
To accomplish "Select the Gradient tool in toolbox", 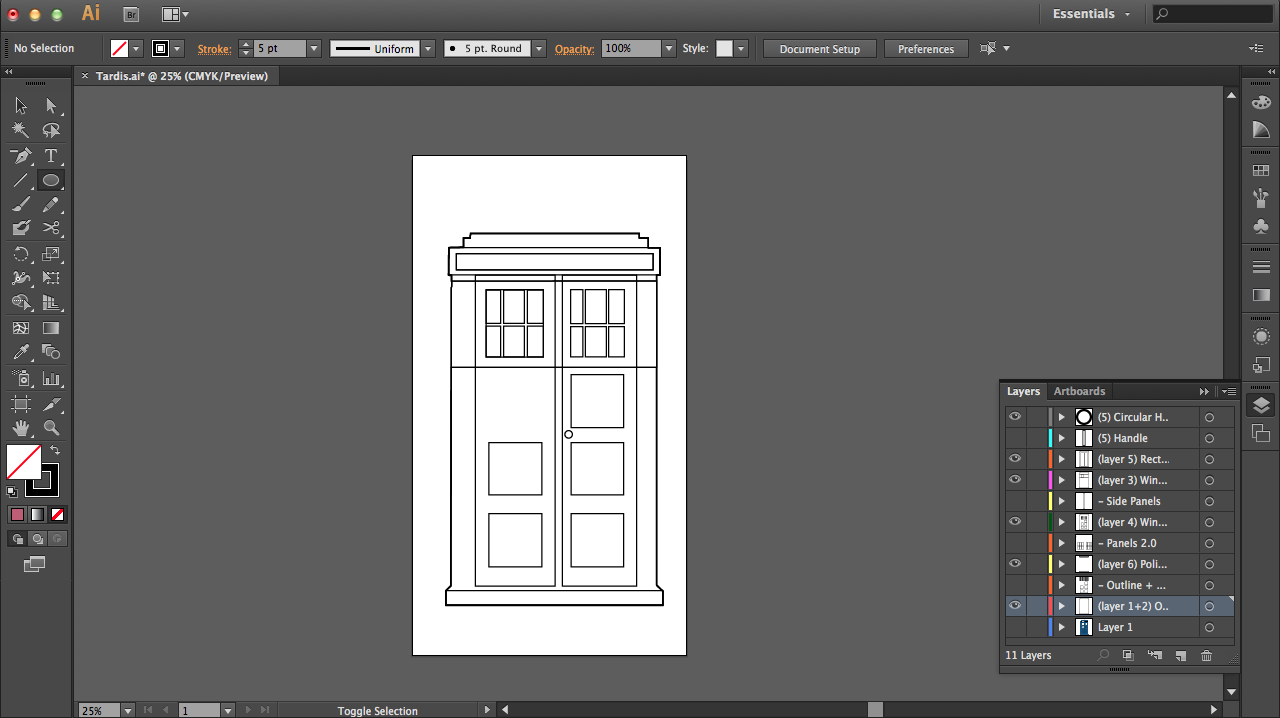I will pos(51,328).
